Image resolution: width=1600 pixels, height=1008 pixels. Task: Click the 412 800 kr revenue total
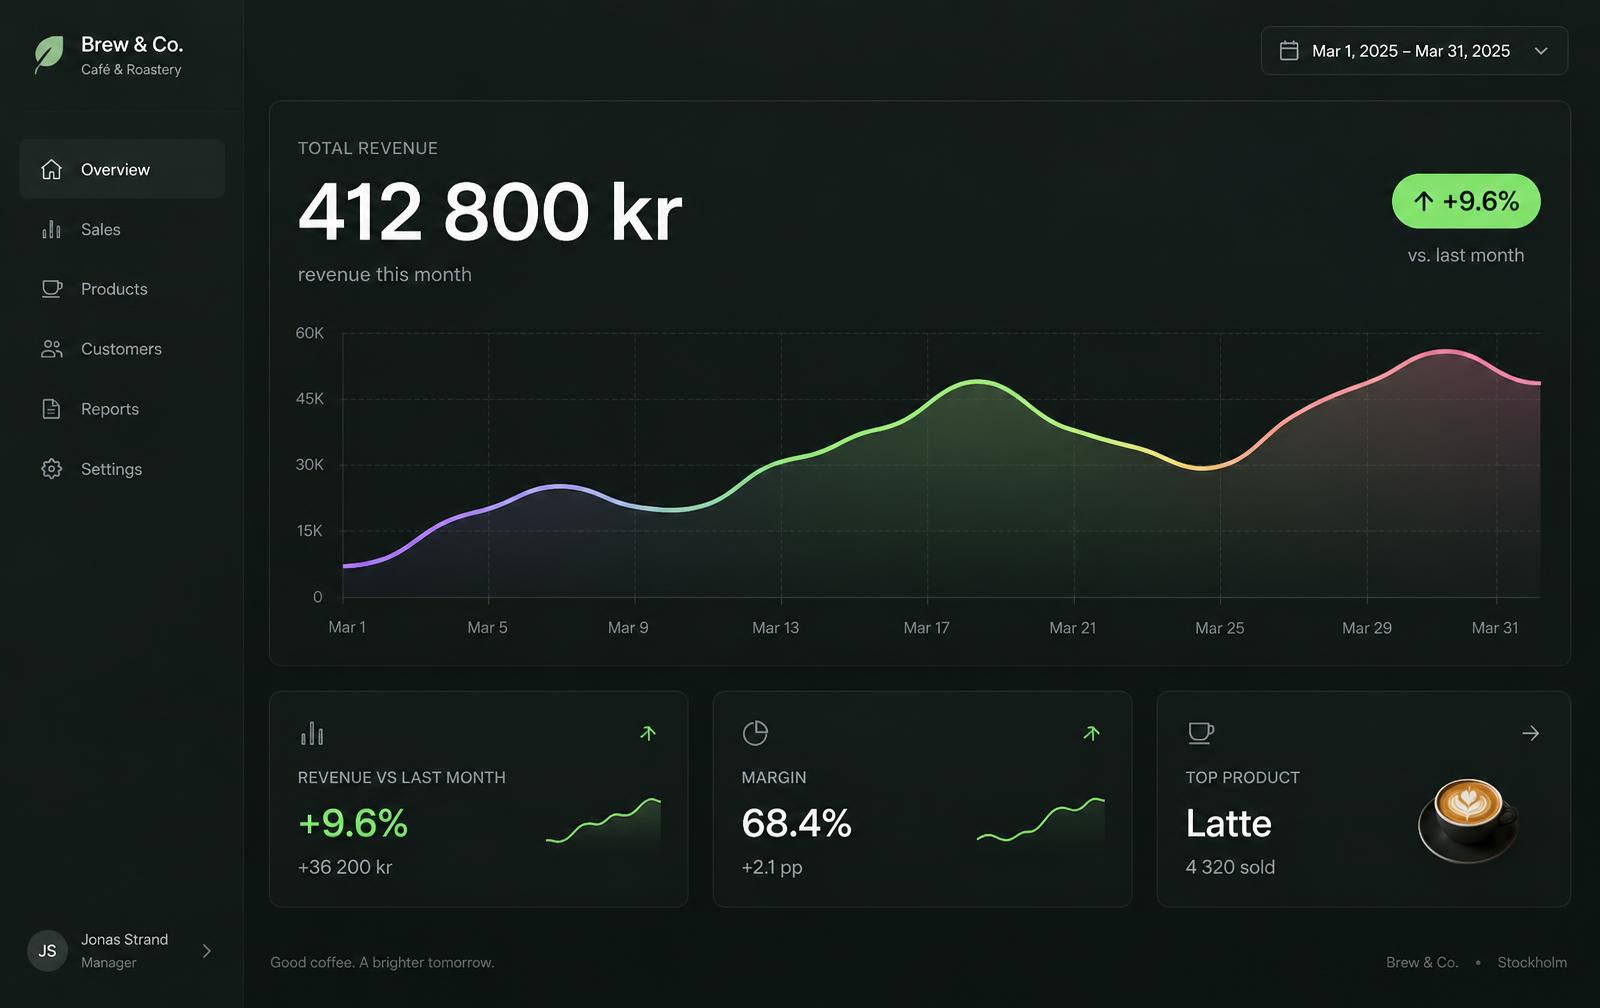pyautogui.click(x=490, y=212)
